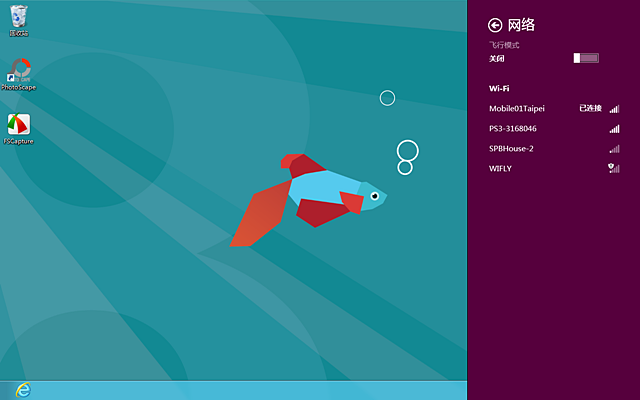Click the Mobile01Taipei signal strength icon
640x400 pixels.
coord(614,109)
